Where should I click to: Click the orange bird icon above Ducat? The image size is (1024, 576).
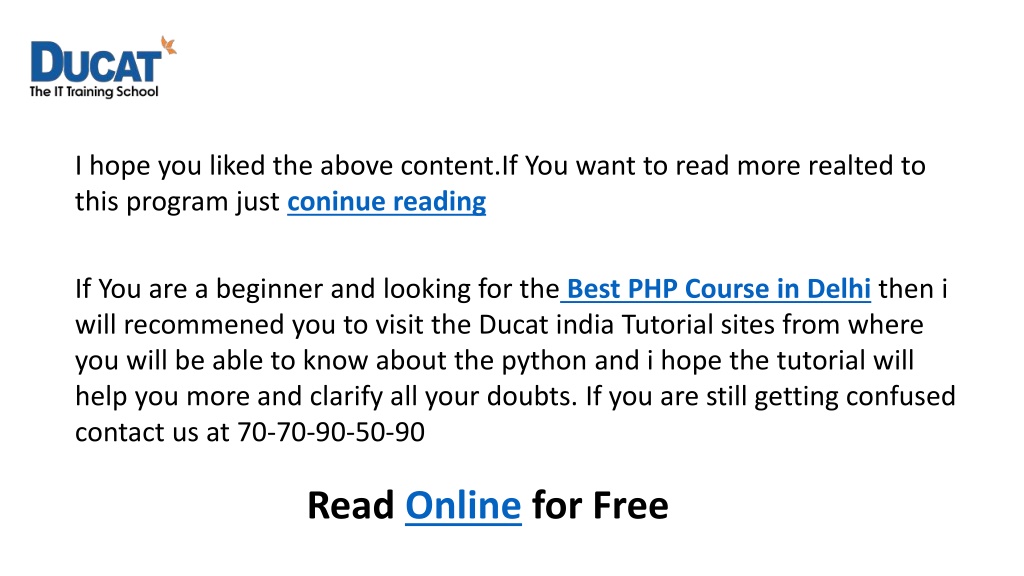pos(168,46)
